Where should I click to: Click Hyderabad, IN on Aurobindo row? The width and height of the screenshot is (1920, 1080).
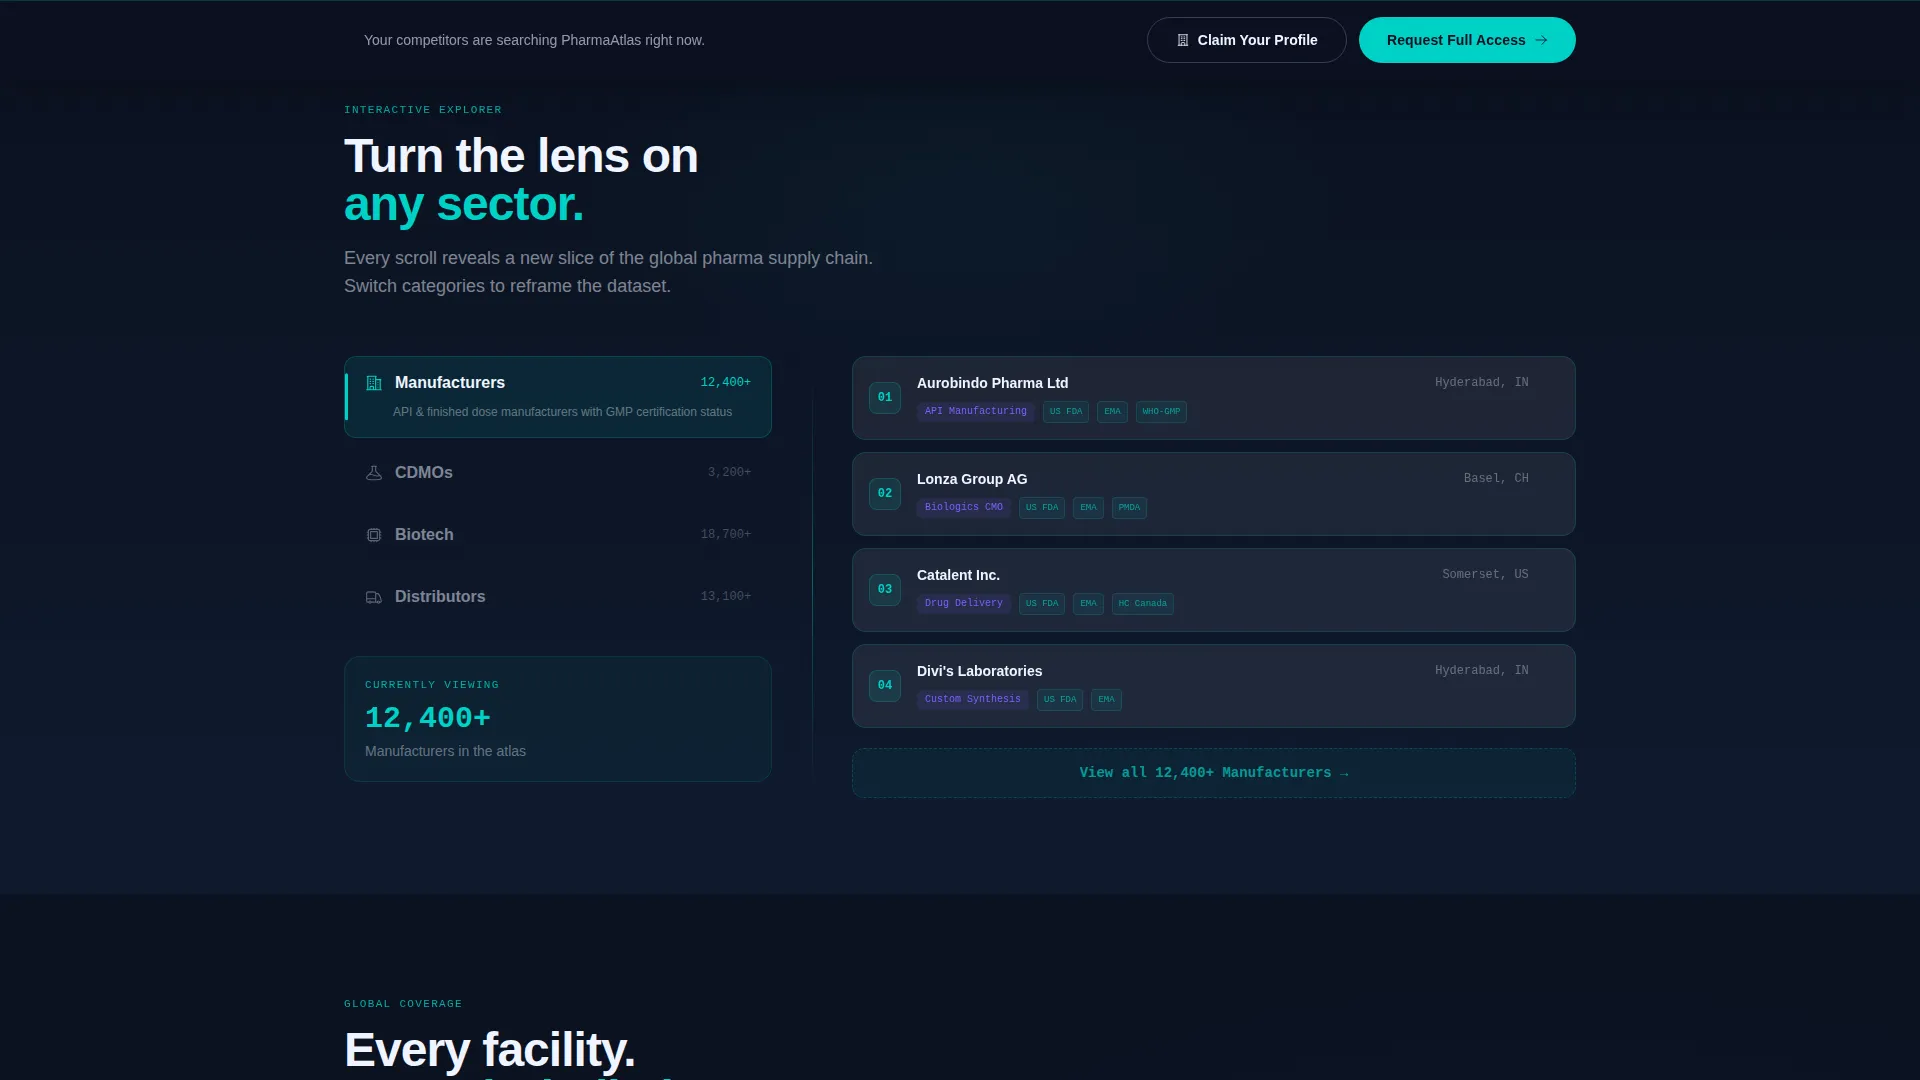tap(1482, 383)
